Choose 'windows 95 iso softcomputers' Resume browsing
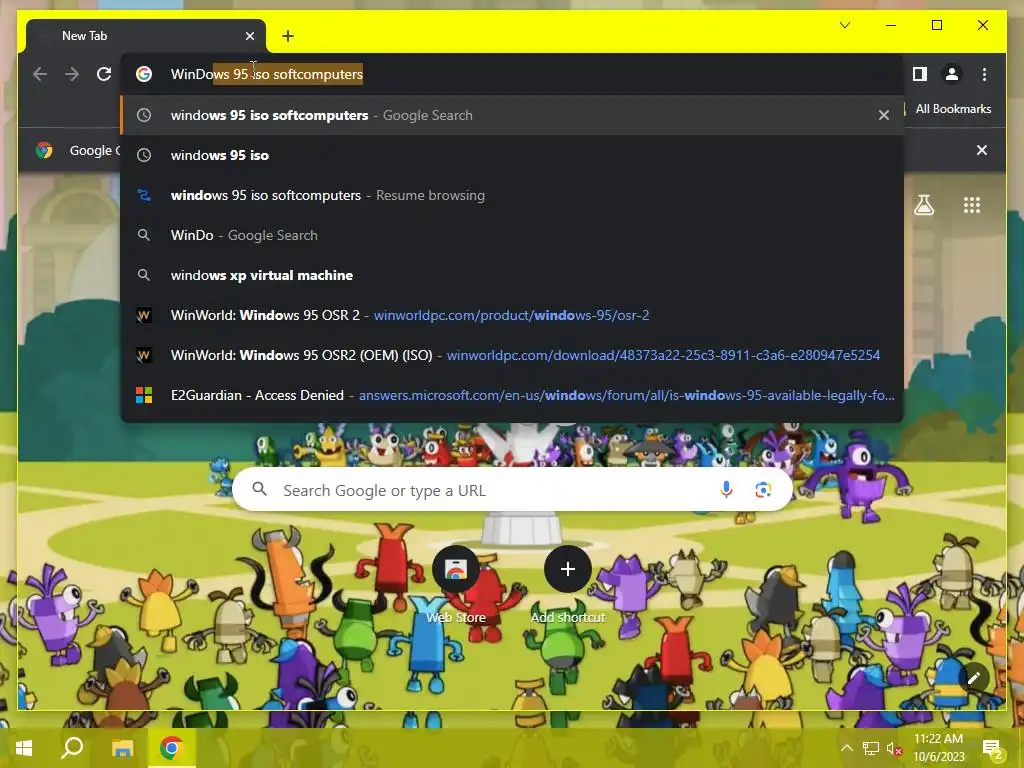 (x=513, y=195)
